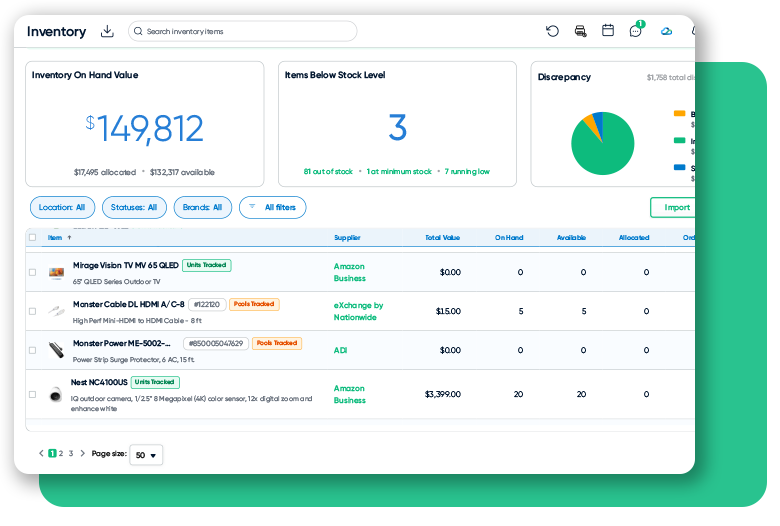The height and width of the screenshot is (526, 780).
Task: Open the calendar icon
Action: 608,30
